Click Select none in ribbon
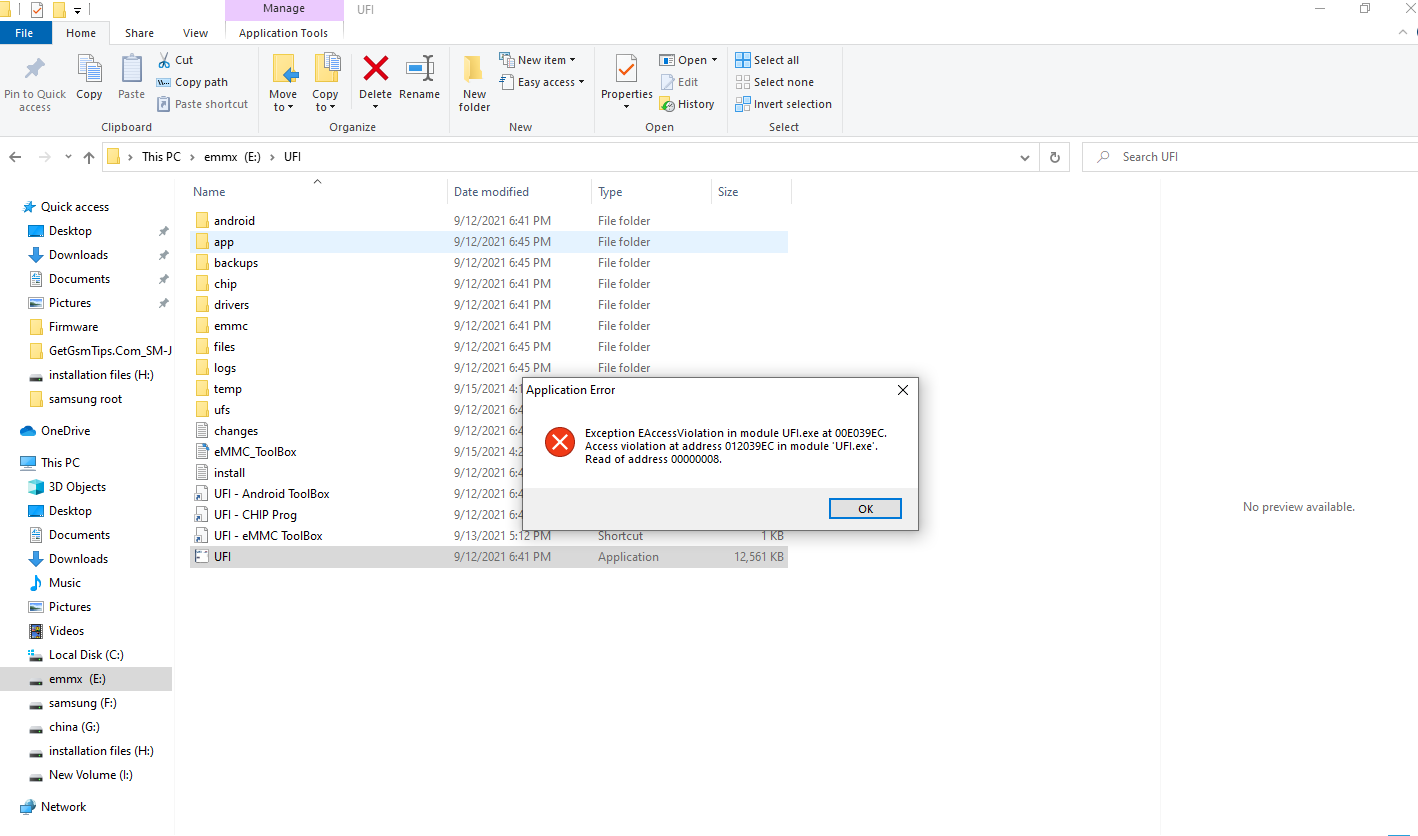 click(774, 82)
